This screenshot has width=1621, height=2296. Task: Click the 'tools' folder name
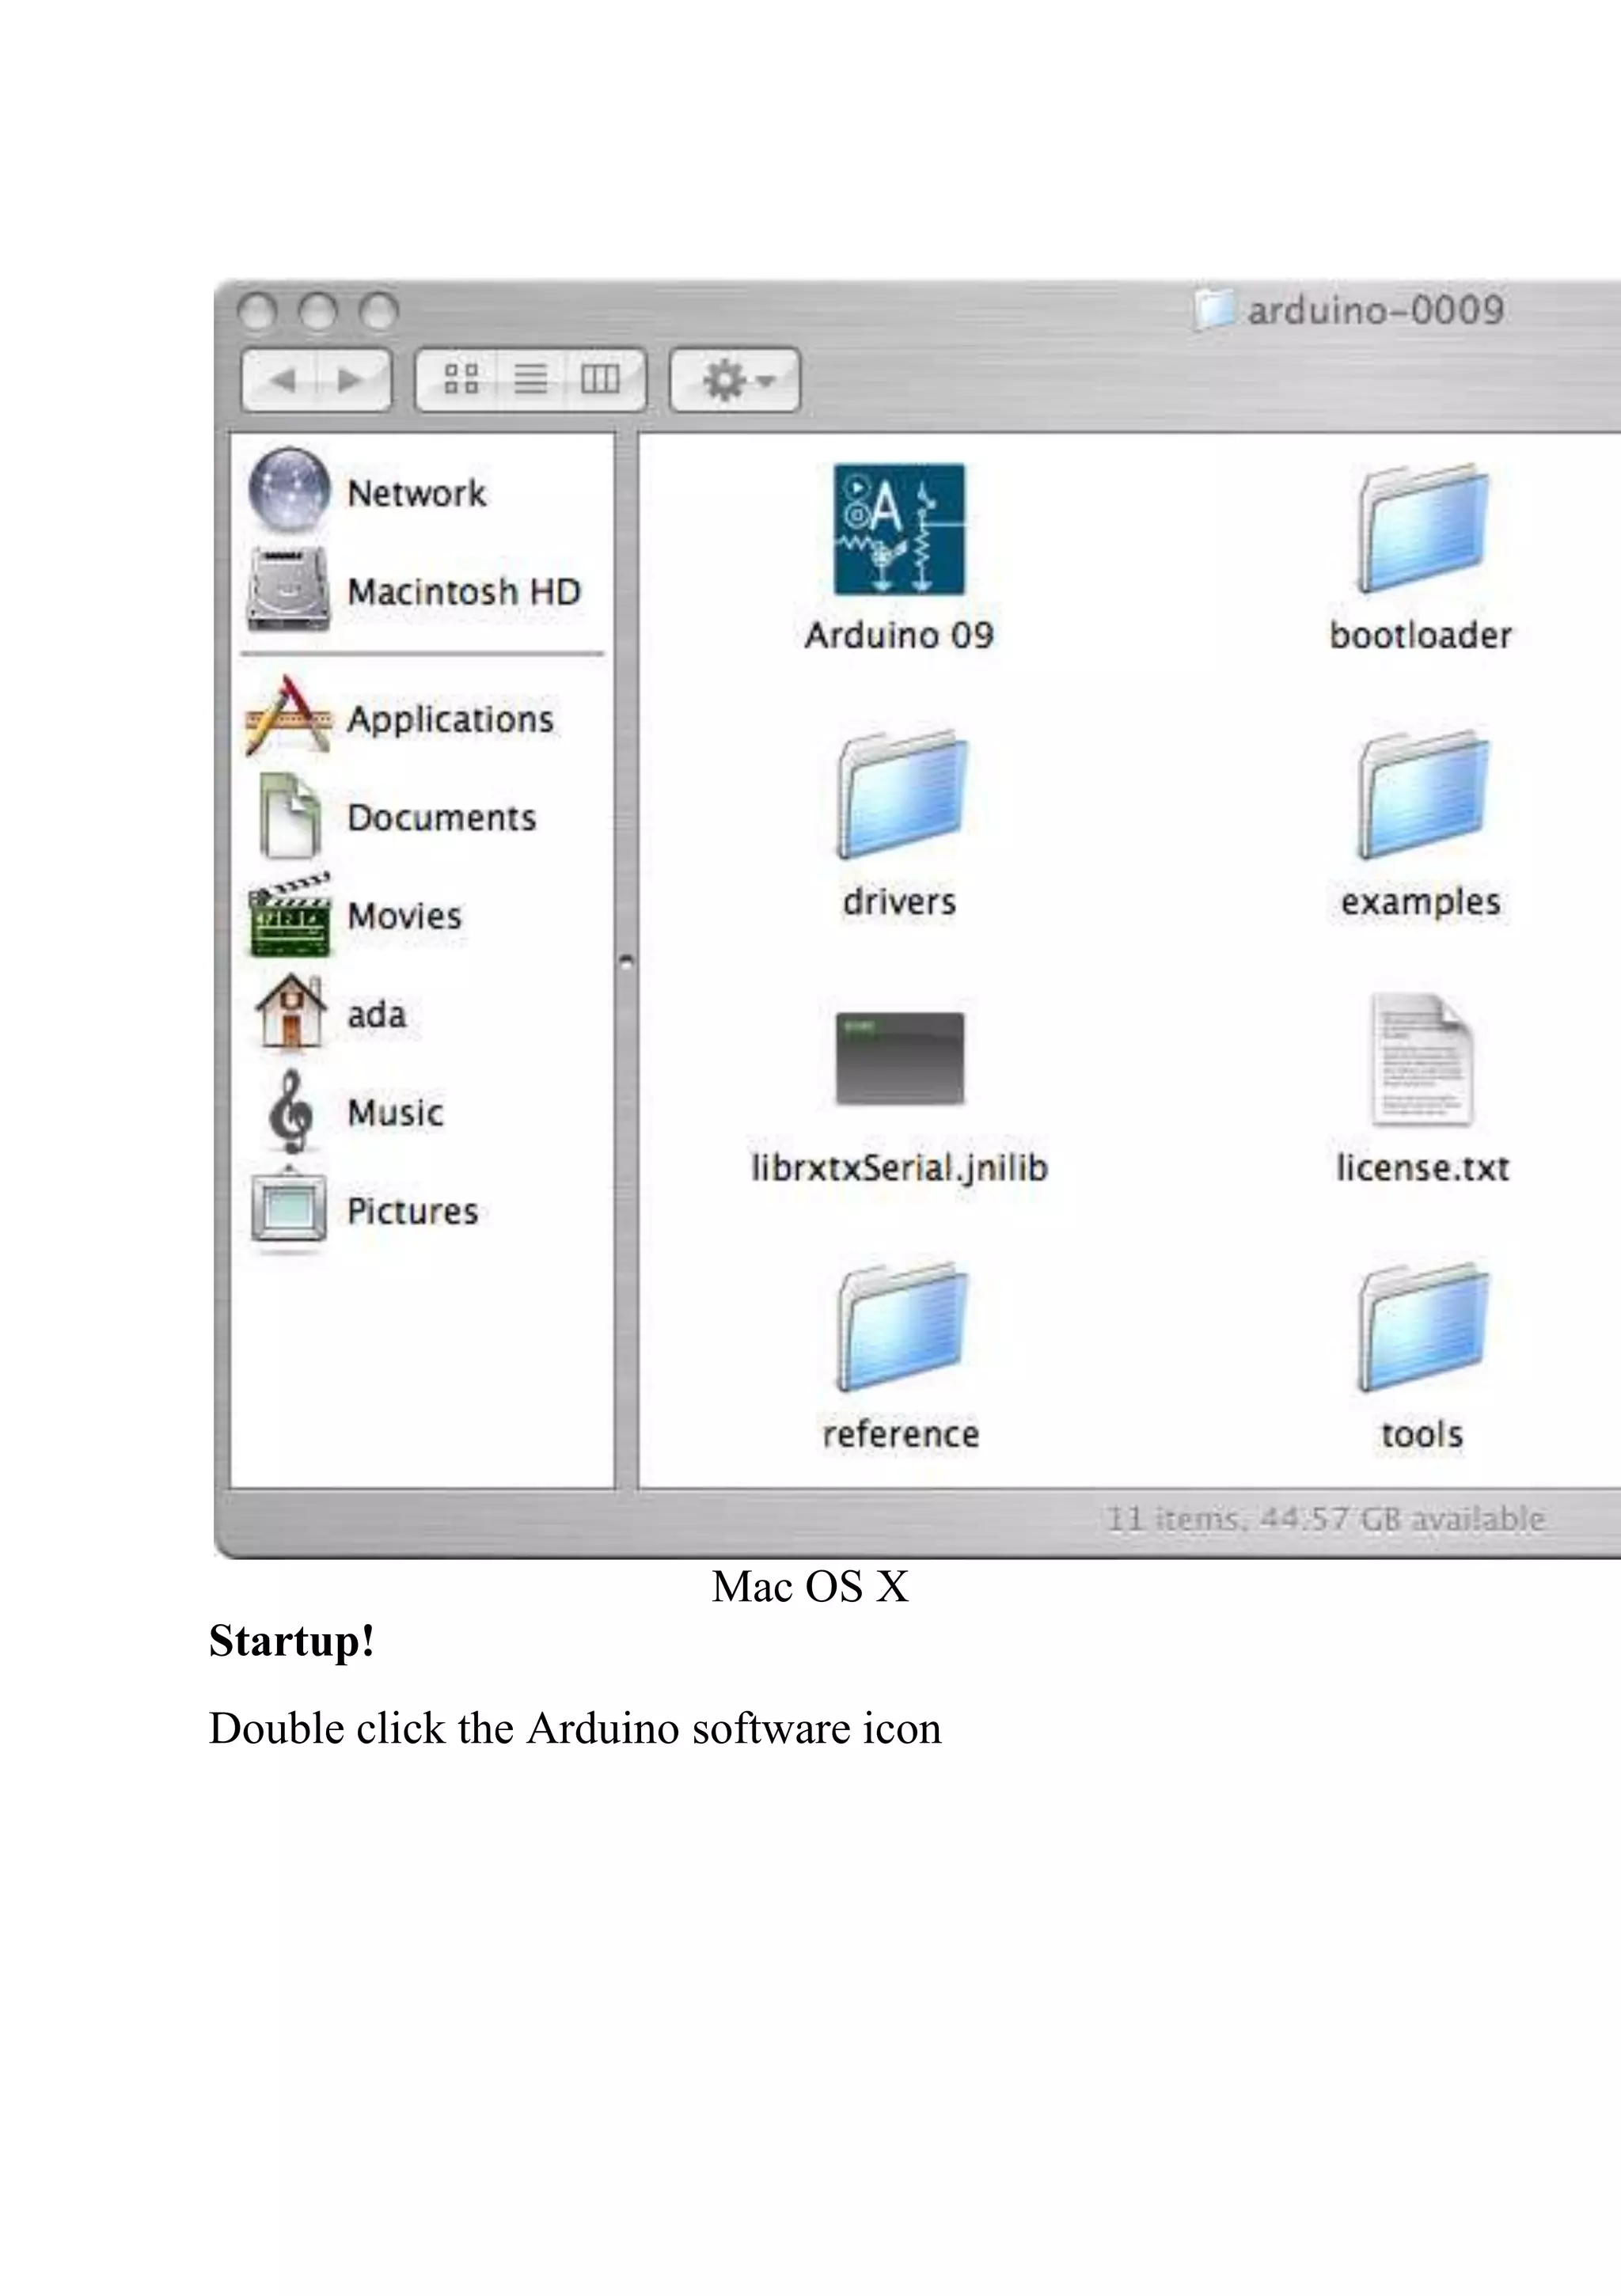[x=1422, y=1435]
